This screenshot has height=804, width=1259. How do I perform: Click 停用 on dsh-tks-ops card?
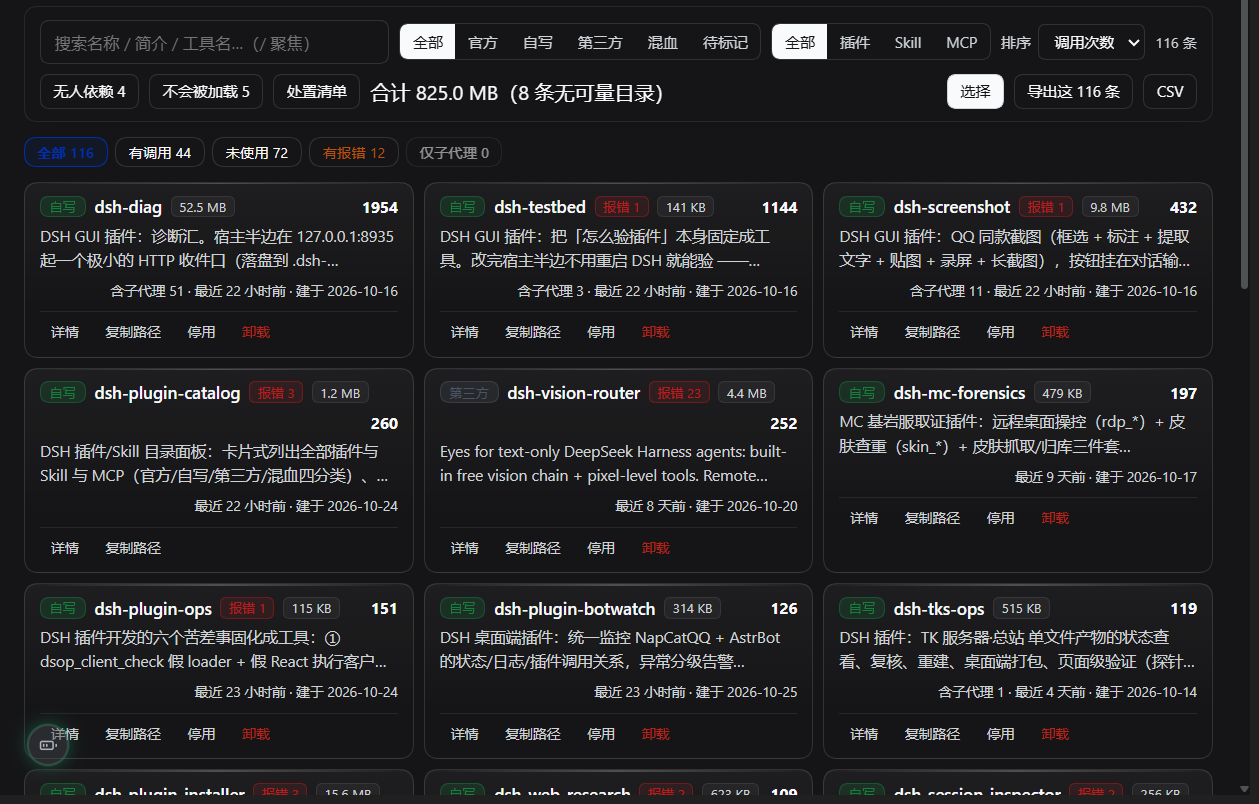coord(1001,734)
